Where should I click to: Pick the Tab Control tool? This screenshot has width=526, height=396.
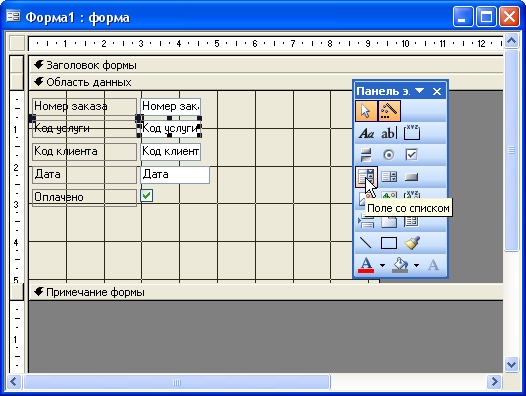[389, 221]
